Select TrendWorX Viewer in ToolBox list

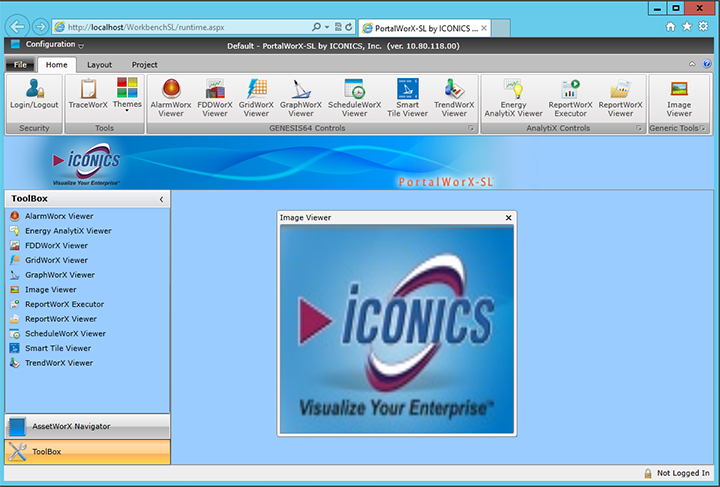point(87,363)
